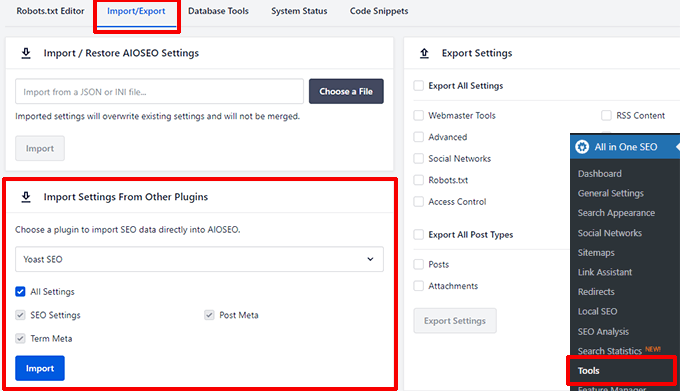Open Search Appearance in the AIOSEO menu
This screenshot has width=680, height=391.
coord(616,213)
